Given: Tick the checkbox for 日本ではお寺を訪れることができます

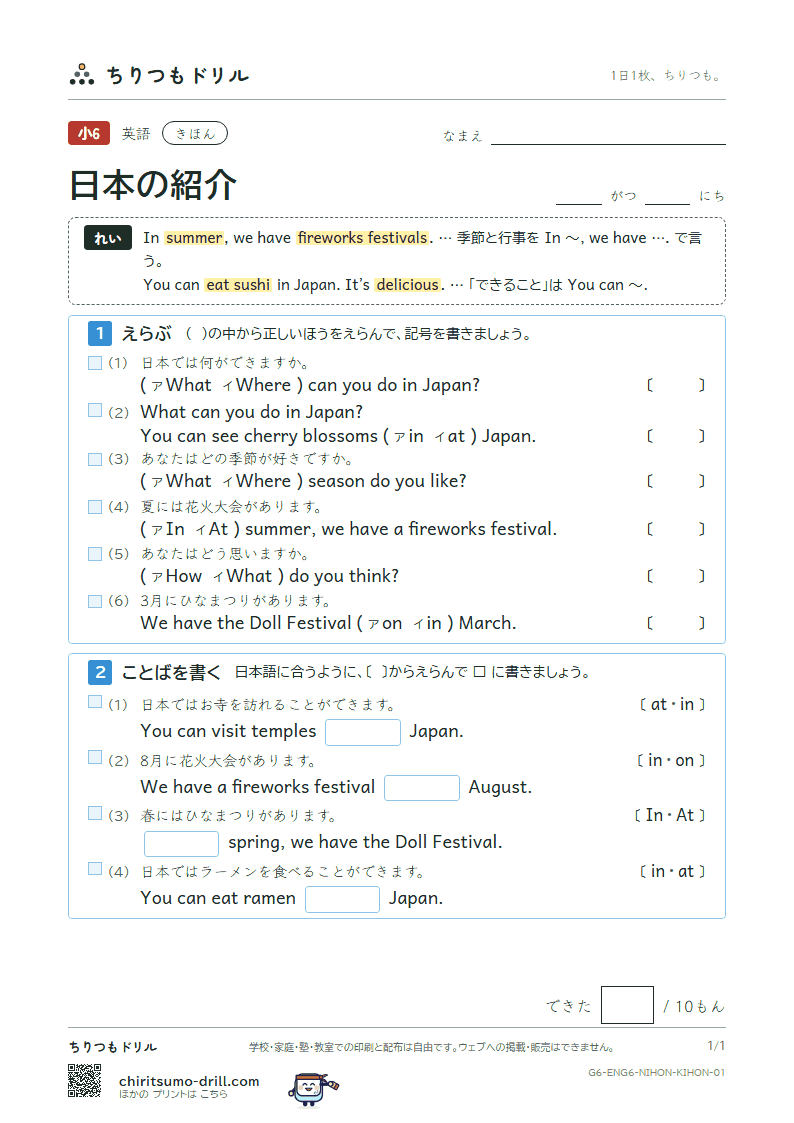Looking at the screenshot, I should click(x=95, y=702).
